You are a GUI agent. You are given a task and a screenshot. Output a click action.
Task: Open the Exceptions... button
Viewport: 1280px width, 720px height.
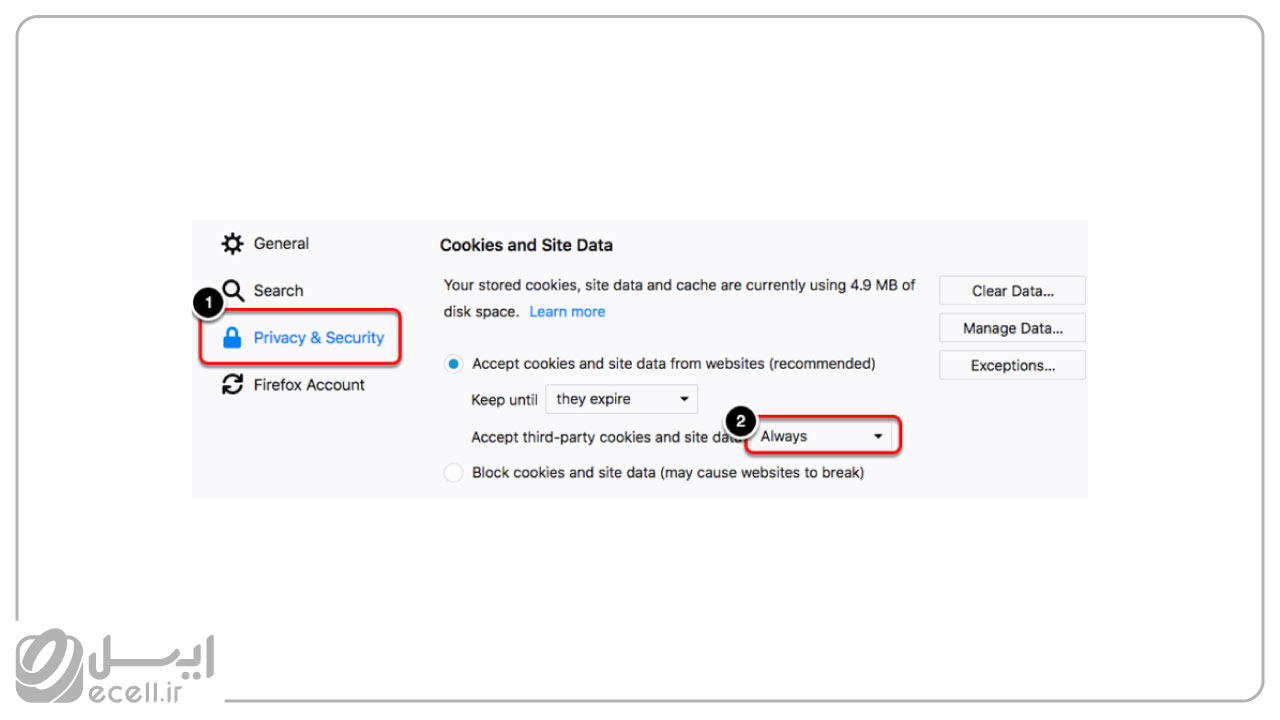point(1012,366)
